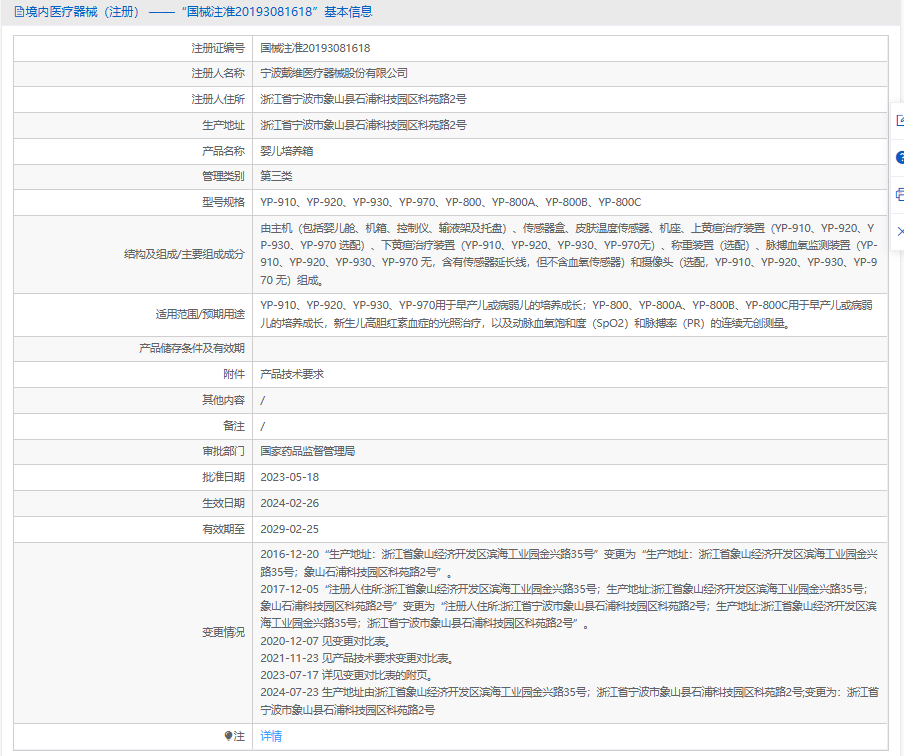Open the help question-mark icon on right sidebar

(899, 157)
